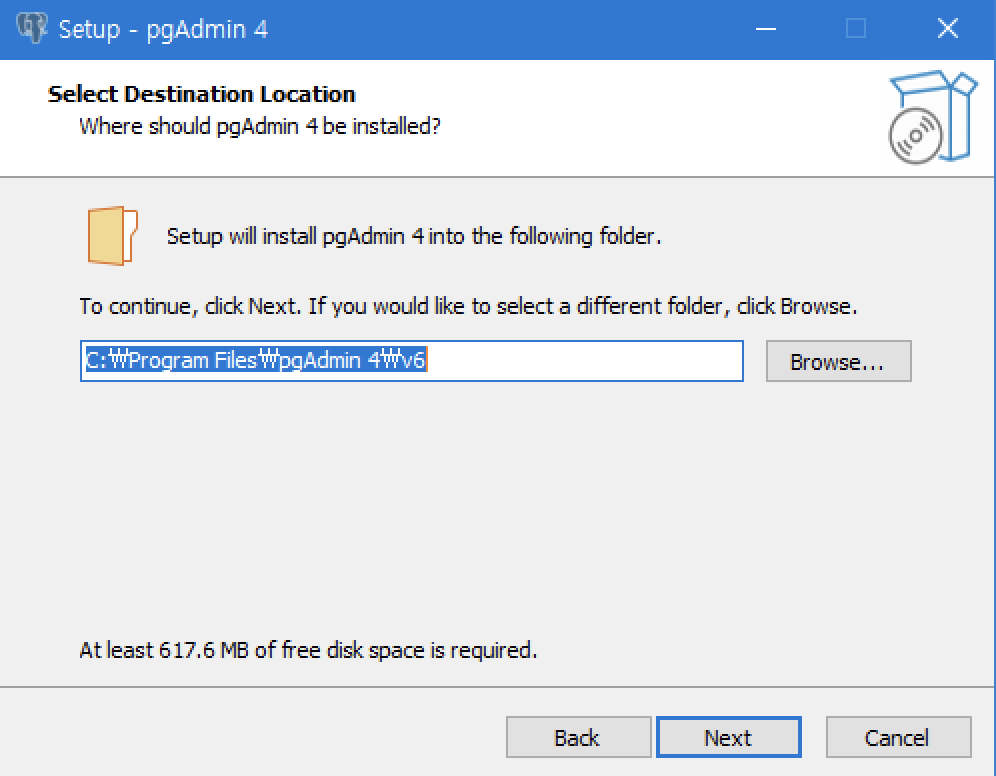Click the 'Setup will install pgAdmin 4' text

click(x=414, y=236)
